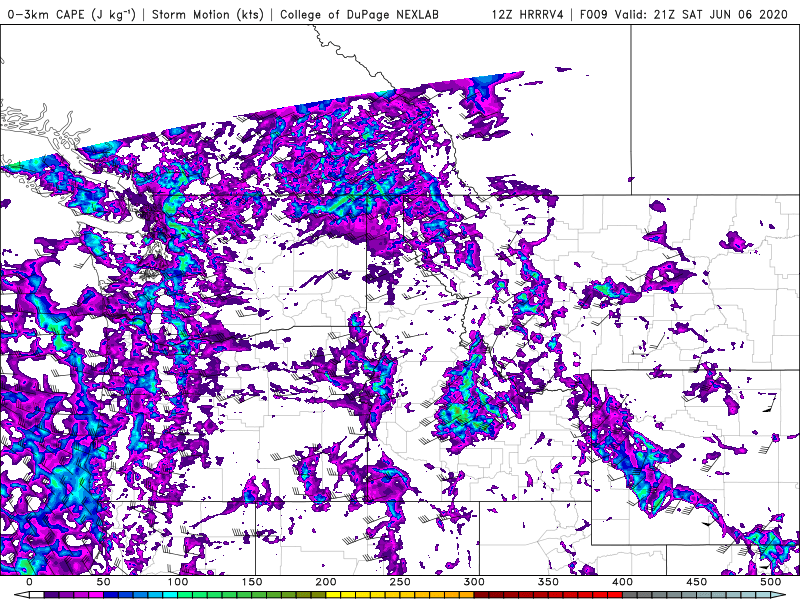Click the '200' value on the color scale
This screenshot has height=600, width=800.
(x=326, y=582)
